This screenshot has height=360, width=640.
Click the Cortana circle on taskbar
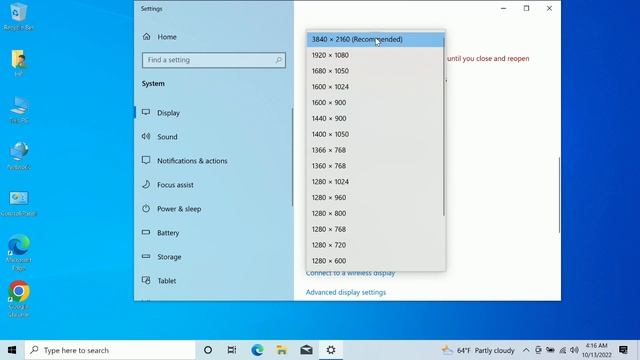(x=208, y=350)
